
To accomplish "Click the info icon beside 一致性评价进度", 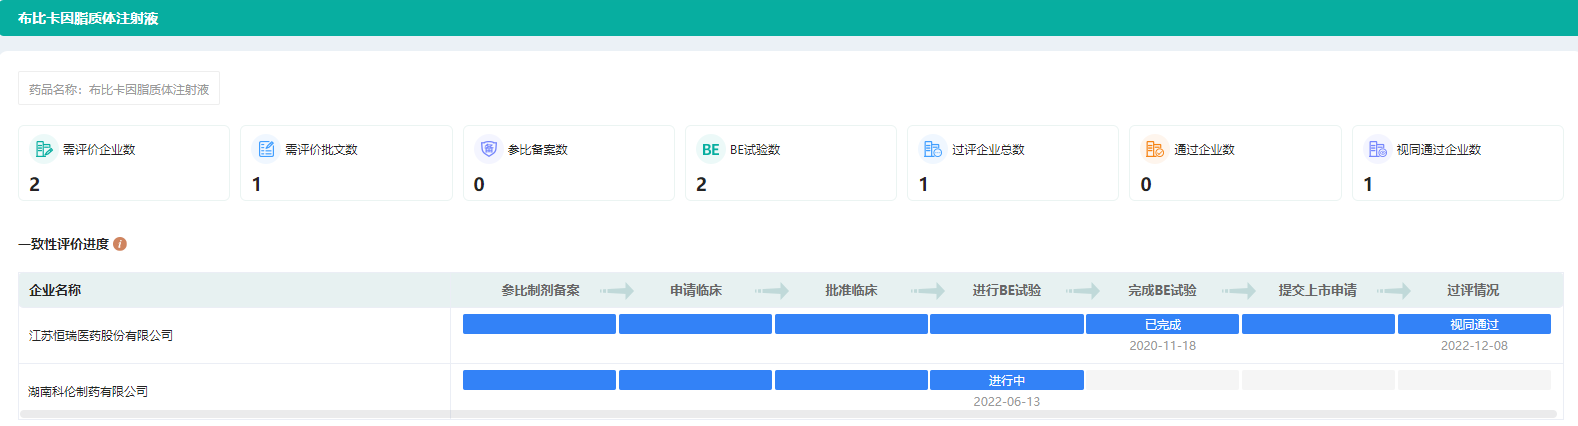I will pos(120,244).
